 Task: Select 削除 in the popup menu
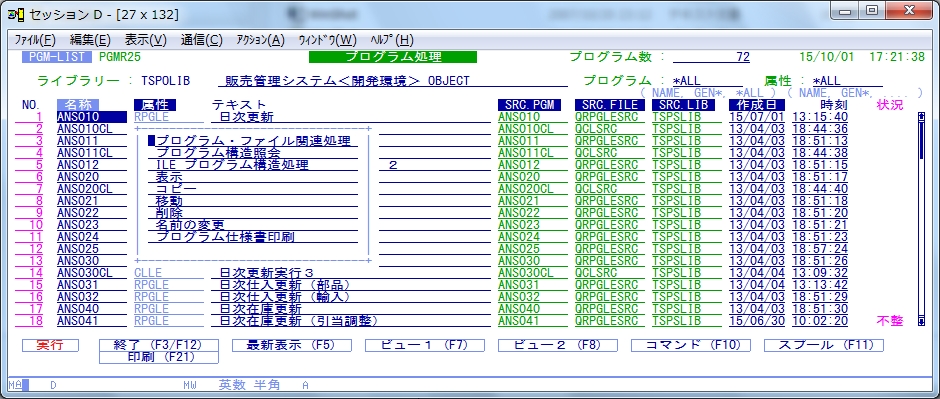pyautogui.click(x=253, y=213)
